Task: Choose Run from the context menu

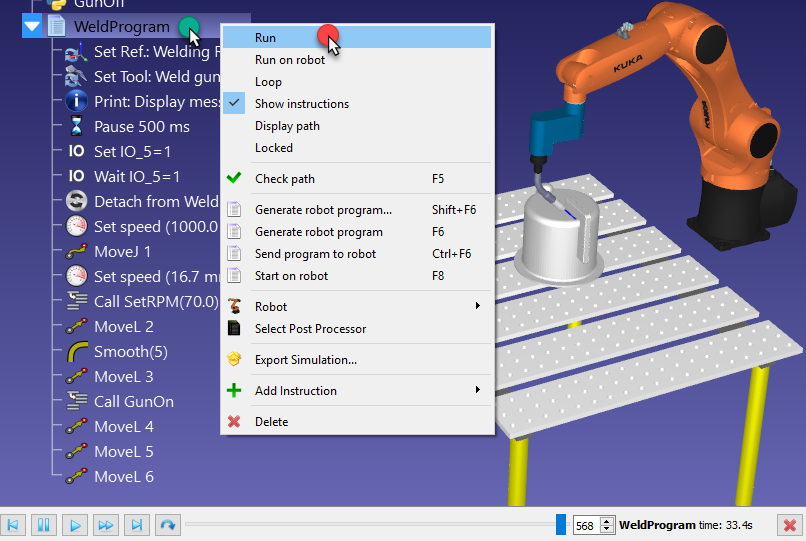Action: 265,38
